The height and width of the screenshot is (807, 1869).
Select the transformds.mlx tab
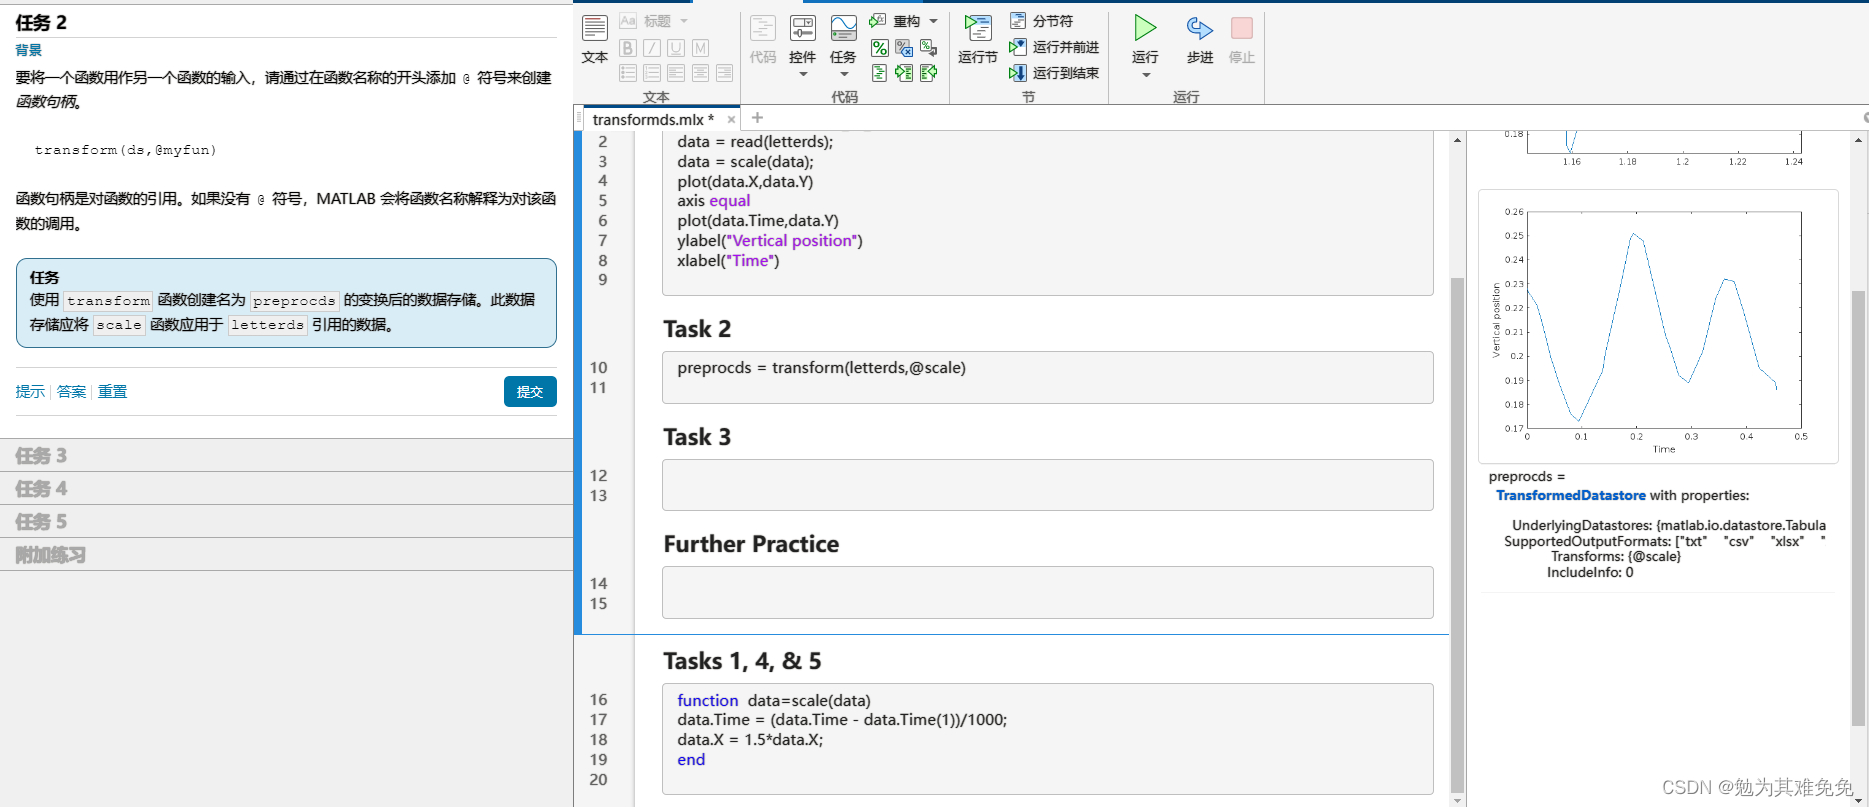653,119
